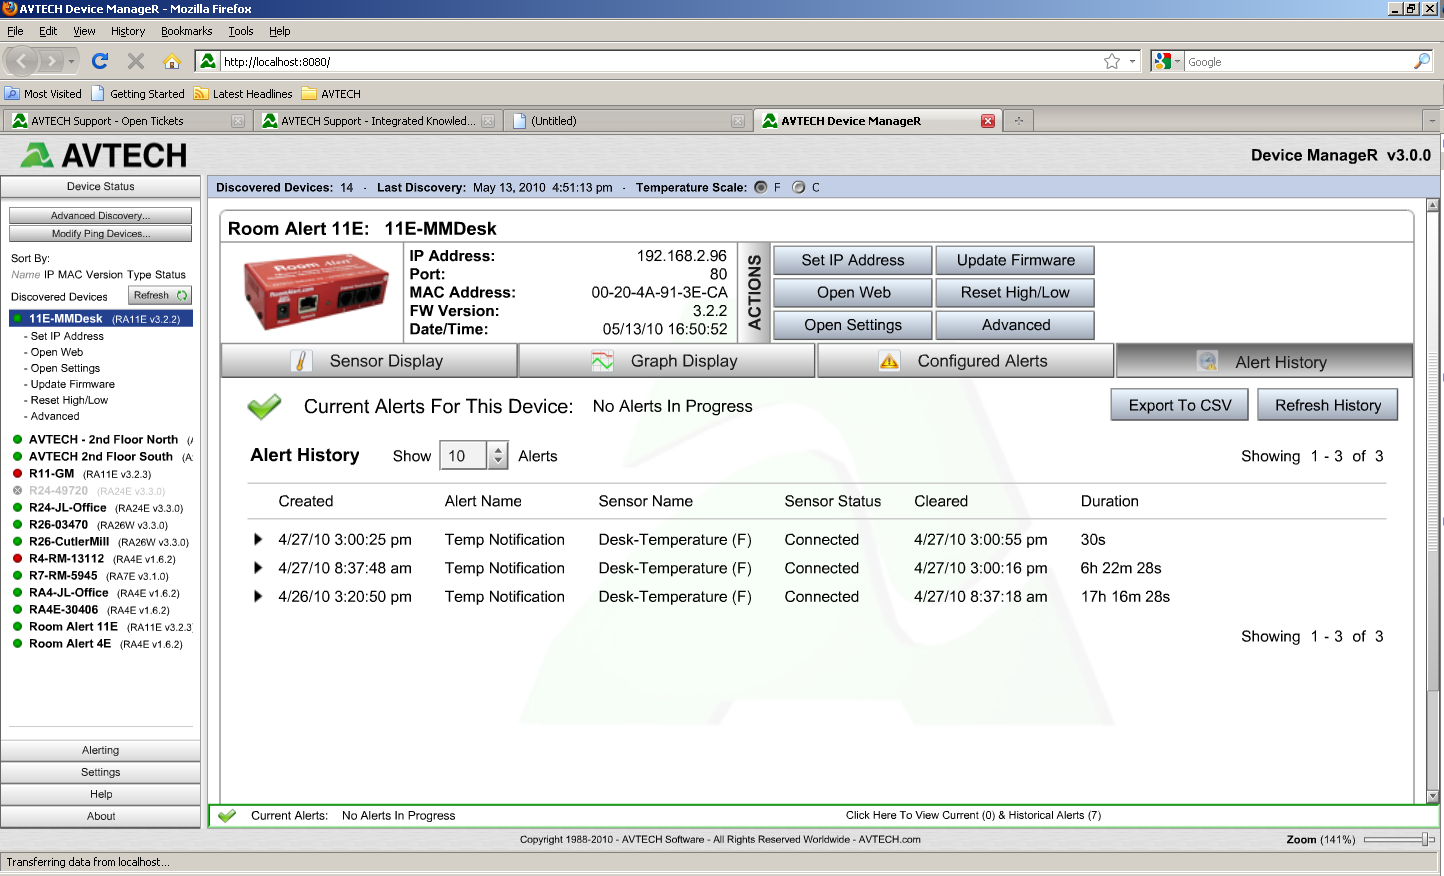Sort devices by MAC

pos(70,275)
